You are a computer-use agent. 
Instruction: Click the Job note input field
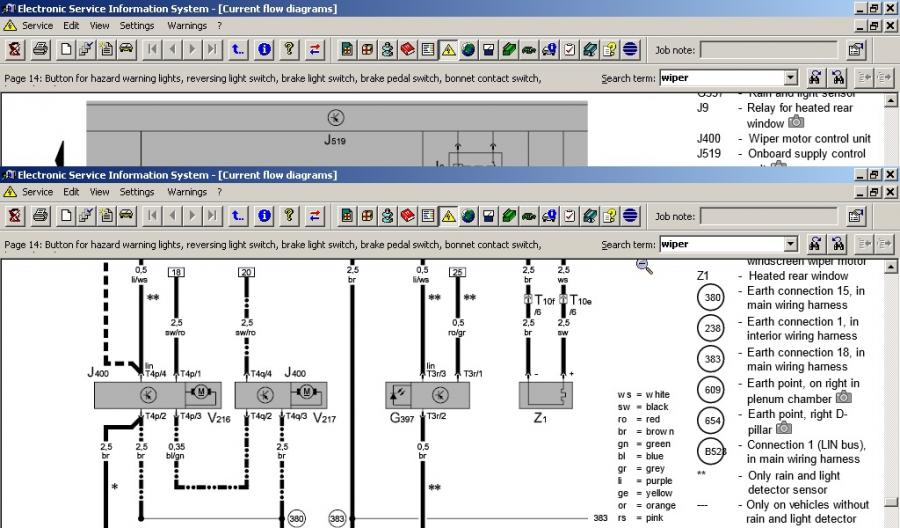767,216
